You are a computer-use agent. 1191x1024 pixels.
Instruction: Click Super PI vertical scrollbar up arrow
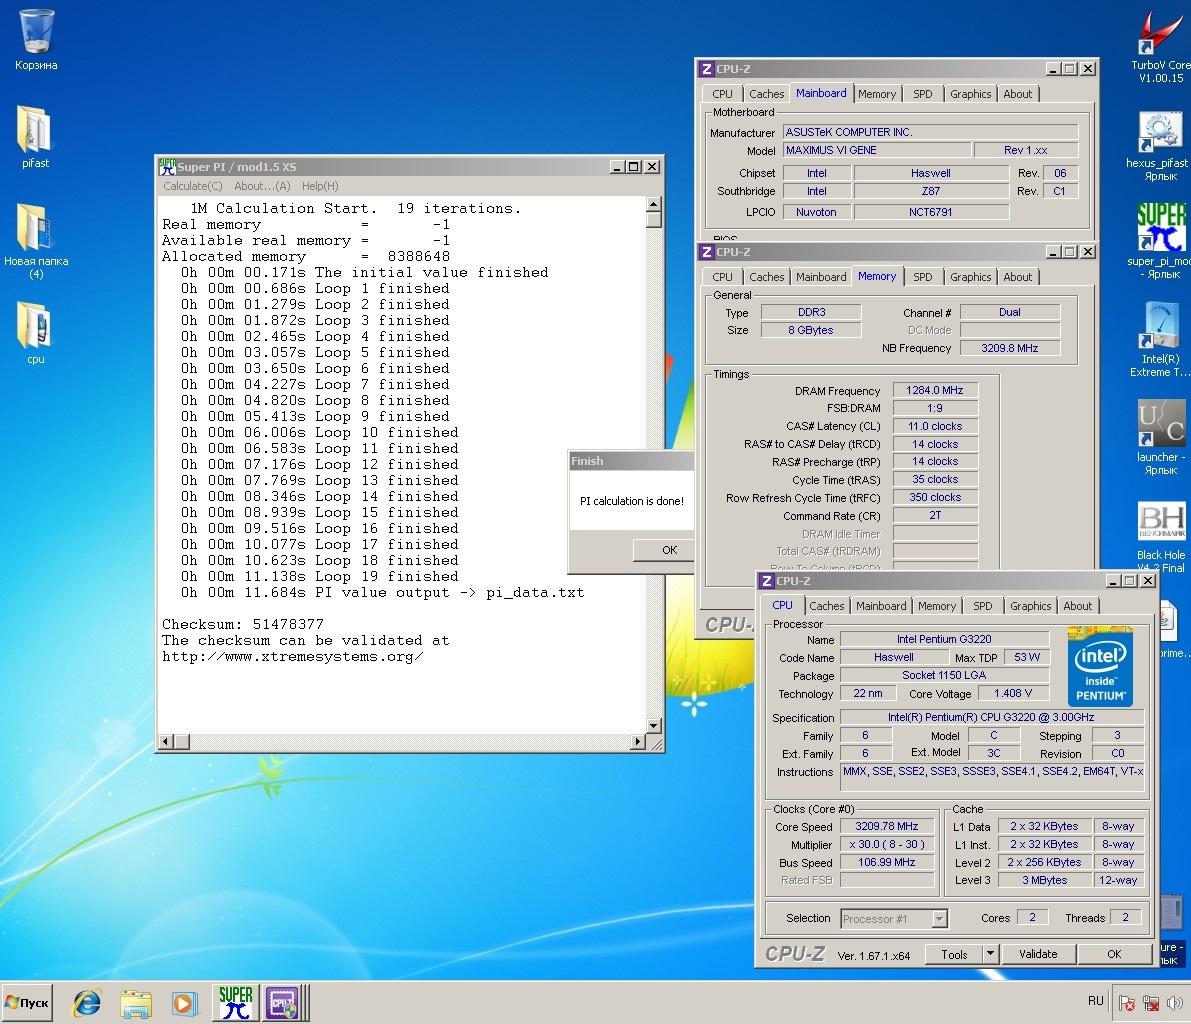653,204
